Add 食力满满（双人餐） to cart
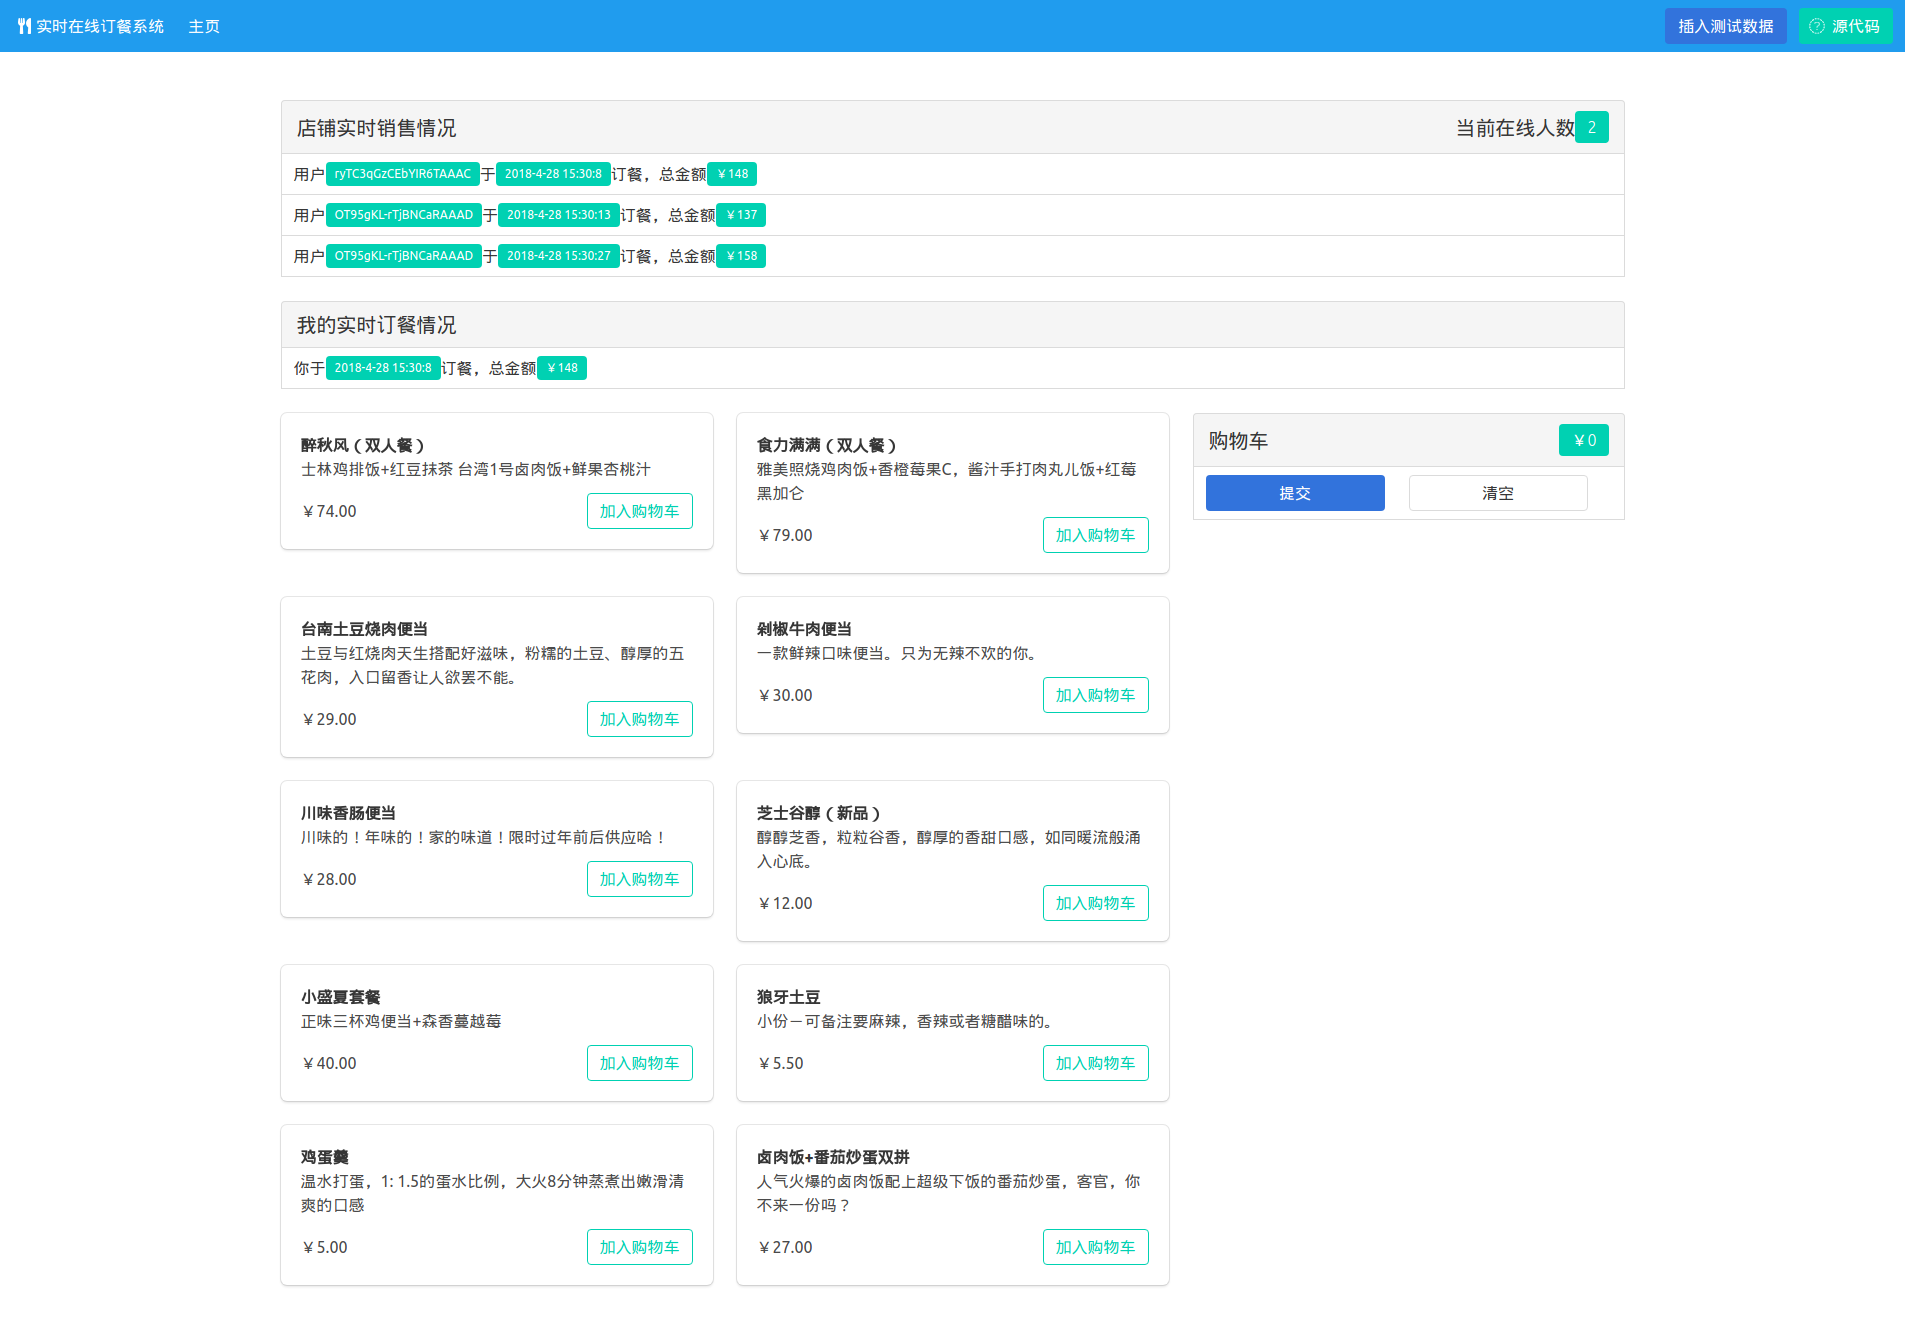The height and width of the screenshot is (1333, 1905). pos(1096,535)
